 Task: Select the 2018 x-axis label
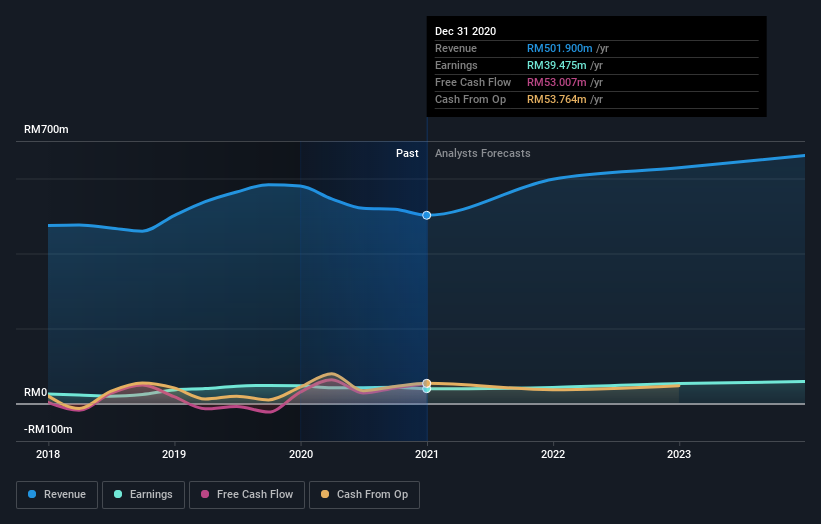(48, 454)
